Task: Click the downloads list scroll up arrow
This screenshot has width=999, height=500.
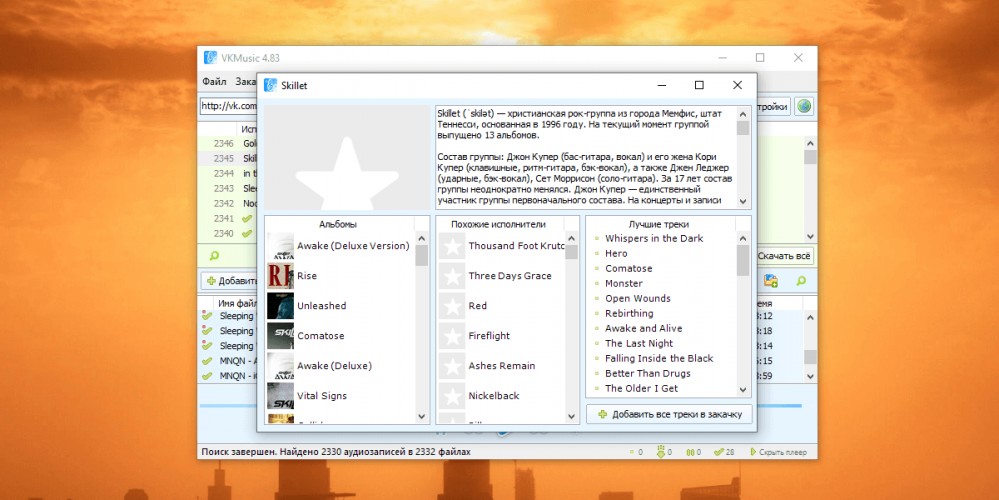Action: click(x=810, y=317)
